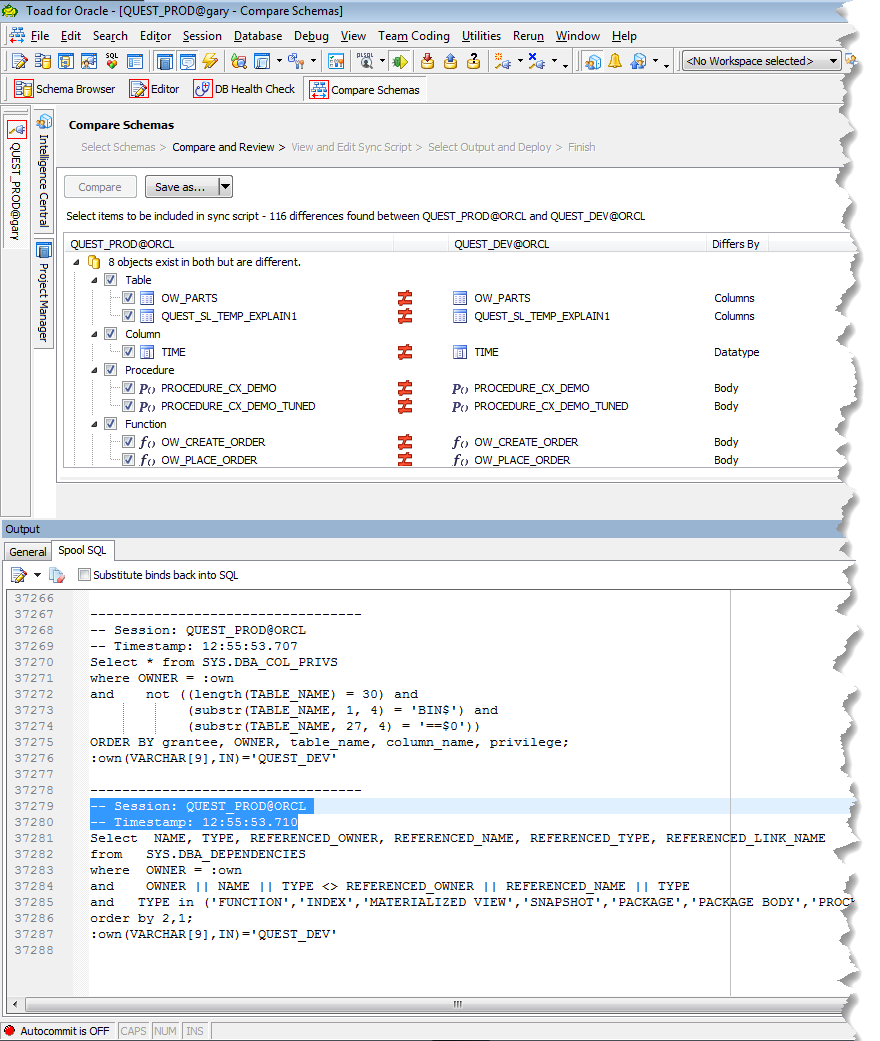Screen dimensions: 880x1041
Task: Click the rollback database up-arrow icon
Action: (450, 62)
